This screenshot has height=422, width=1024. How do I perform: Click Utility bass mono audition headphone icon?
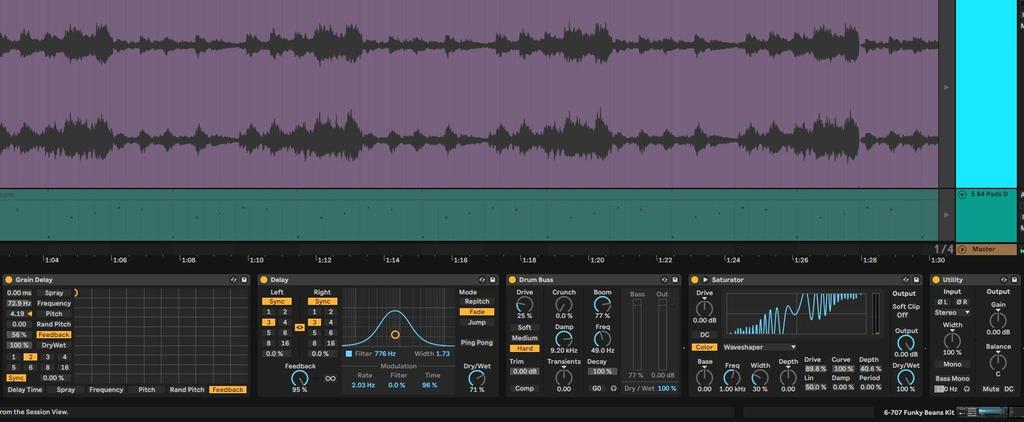(966, 388)
